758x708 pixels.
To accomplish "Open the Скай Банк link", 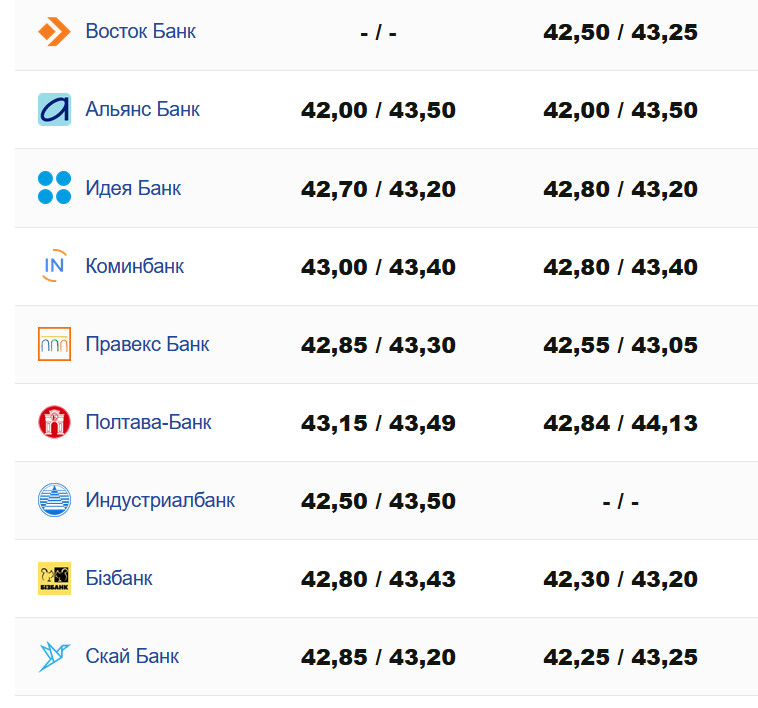I will [132, 656].
